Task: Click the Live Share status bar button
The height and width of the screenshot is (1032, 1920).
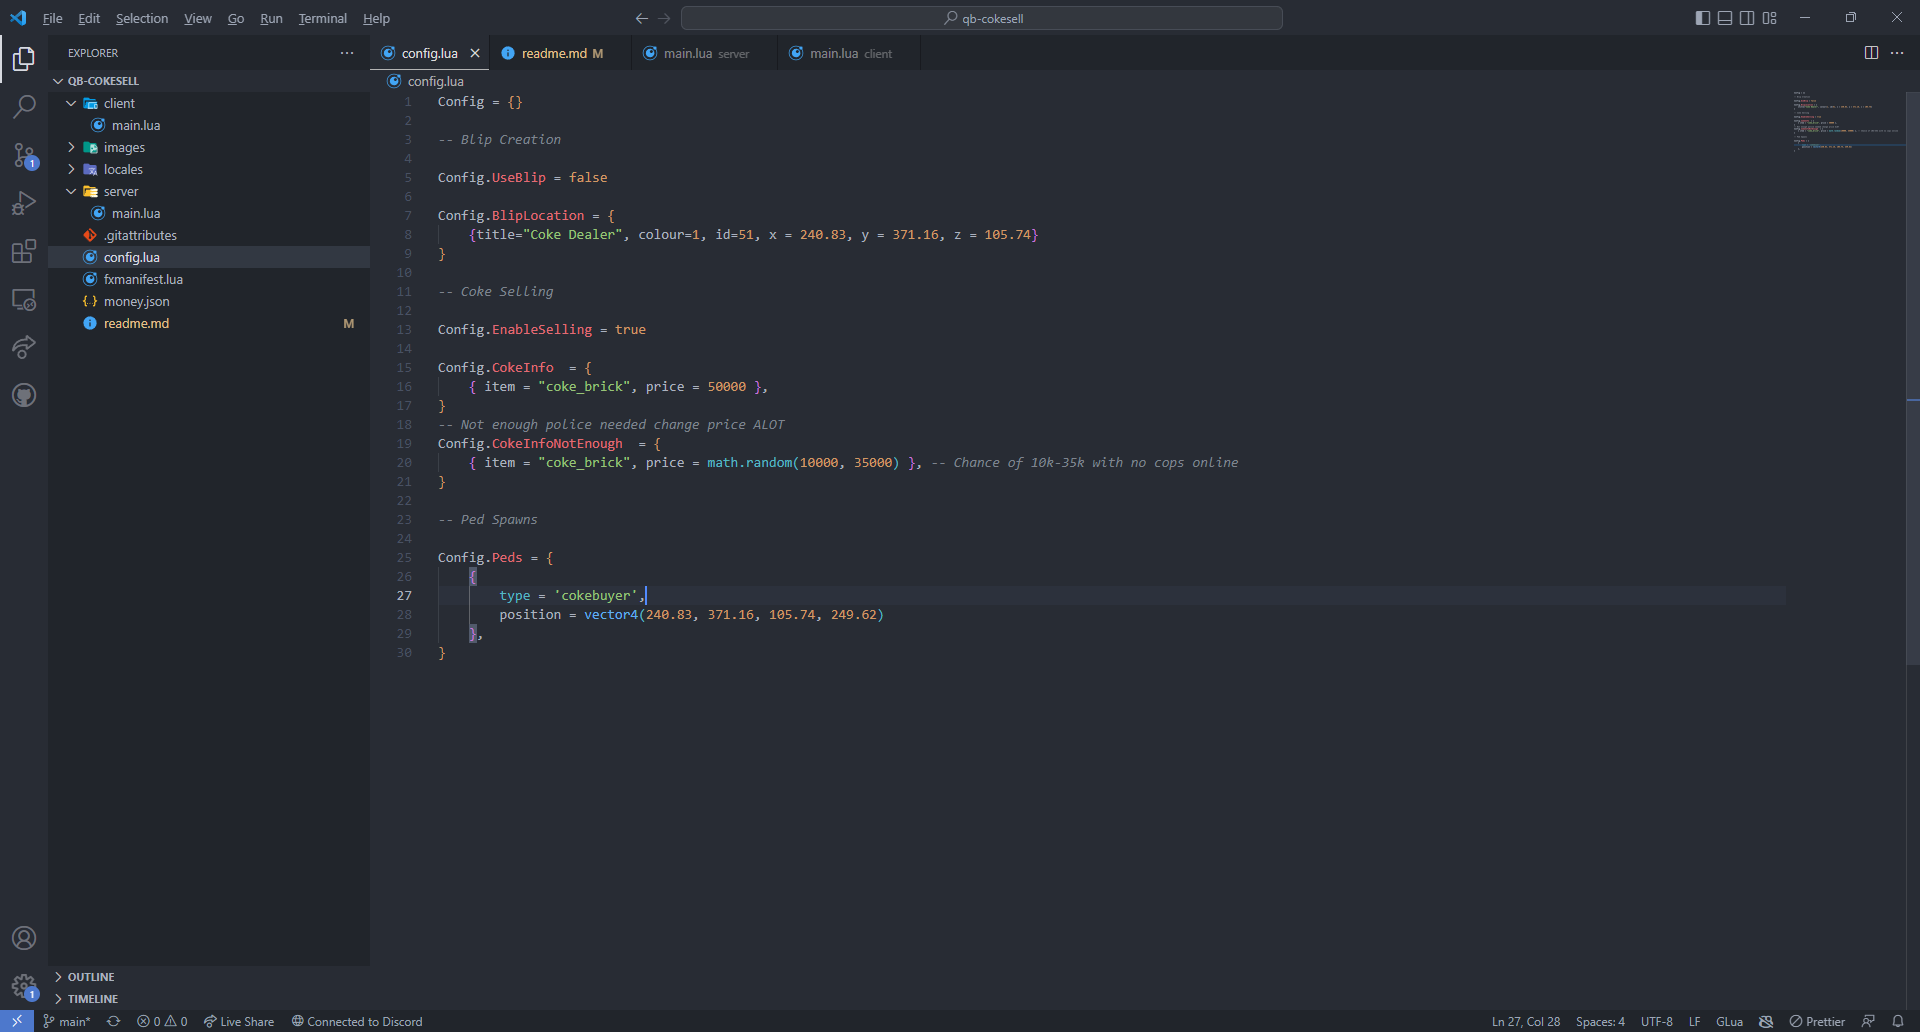Action: [x=239, y=1021]
